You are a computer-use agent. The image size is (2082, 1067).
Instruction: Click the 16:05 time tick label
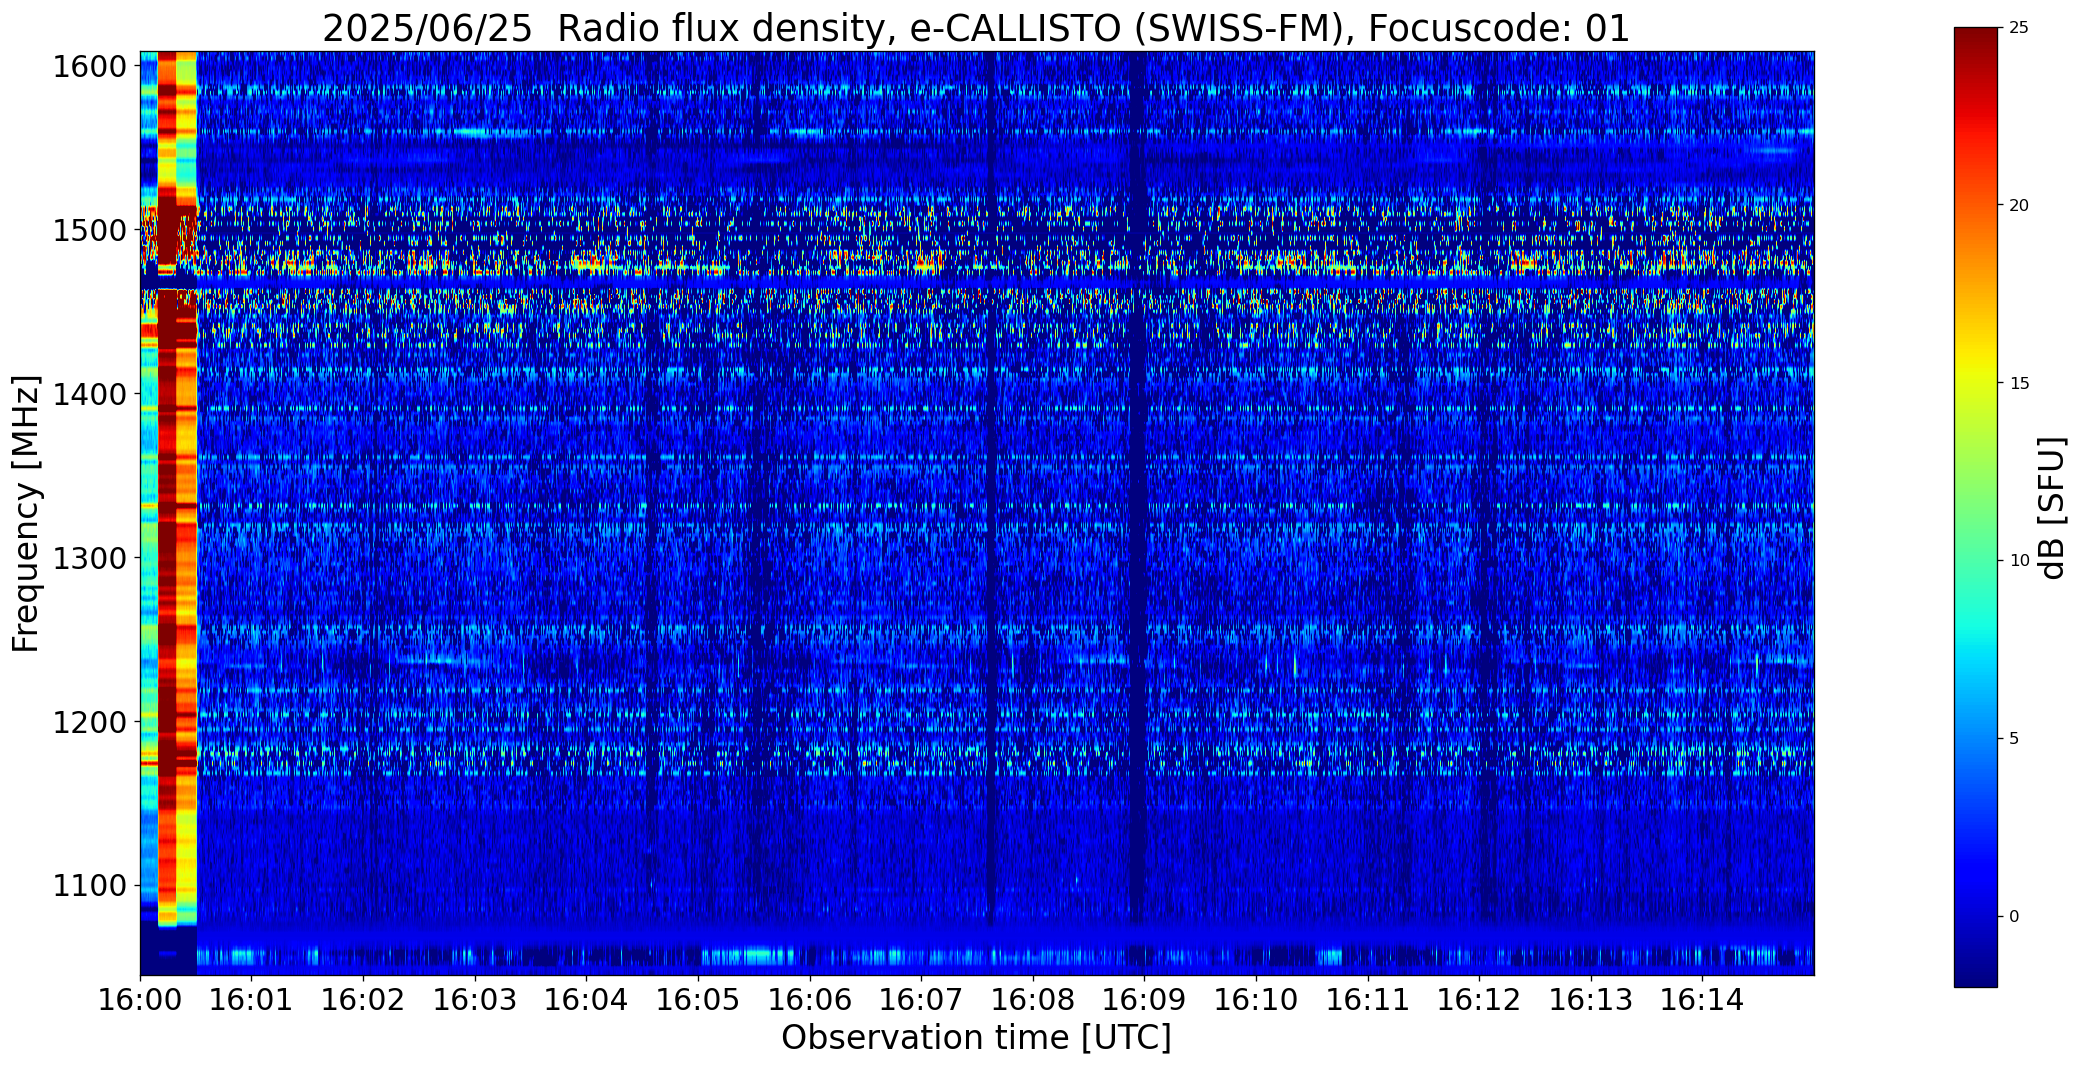[x=698, y=1000]
